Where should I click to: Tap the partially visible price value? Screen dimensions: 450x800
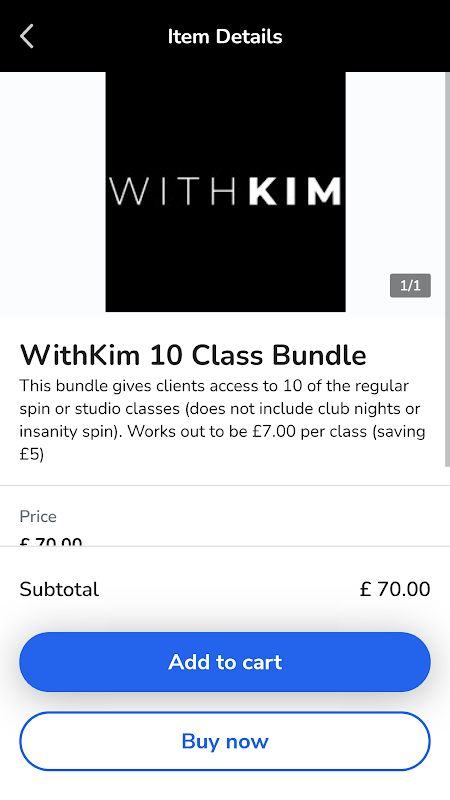pos(51,542)
